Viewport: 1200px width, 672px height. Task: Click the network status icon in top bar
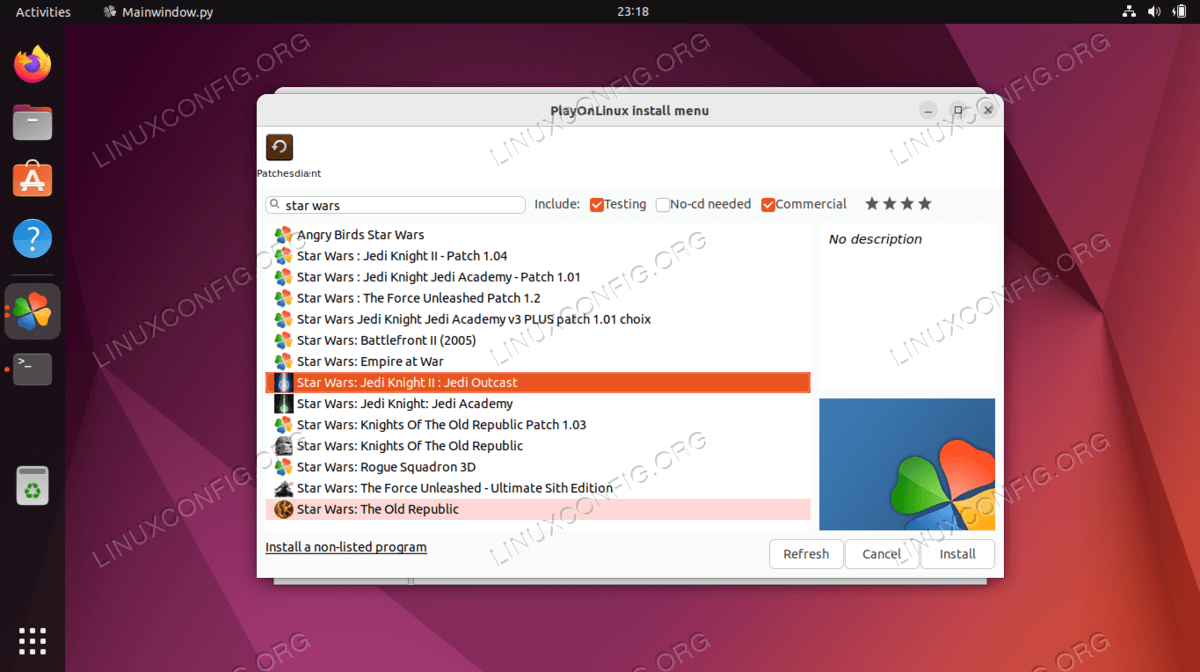[1128, 12]
